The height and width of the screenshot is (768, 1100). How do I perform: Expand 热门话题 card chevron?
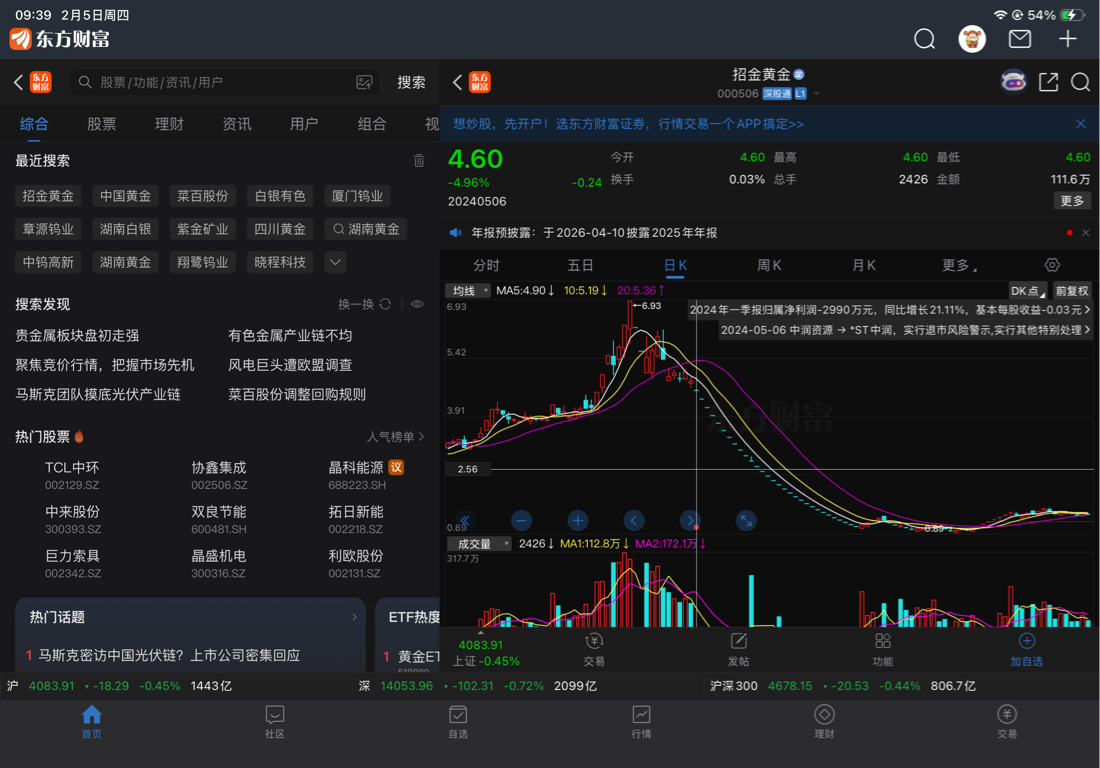tap(354, 617)
